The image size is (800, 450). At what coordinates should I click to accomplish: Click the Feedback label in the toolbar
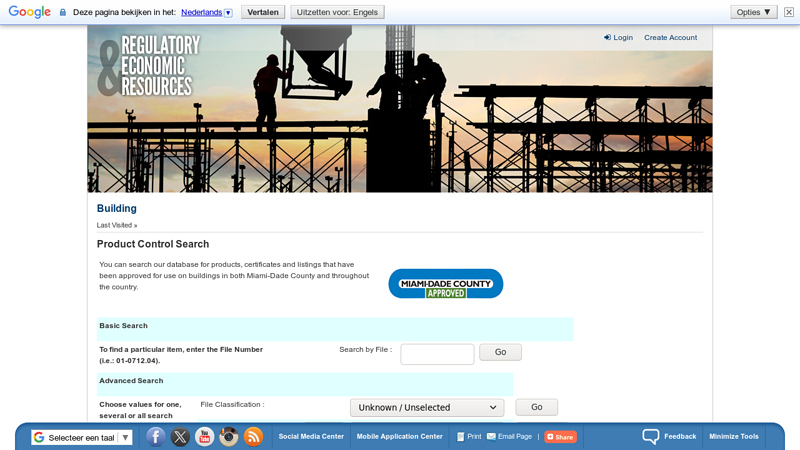pos(680,437)
